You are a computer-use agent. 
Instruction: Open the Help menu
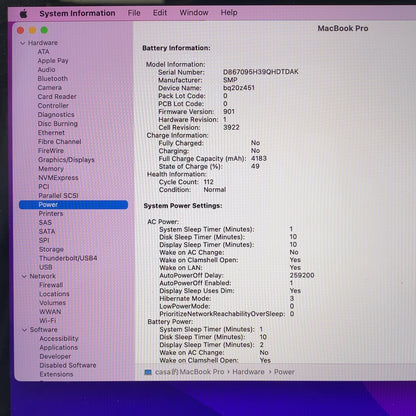(229, 13)
